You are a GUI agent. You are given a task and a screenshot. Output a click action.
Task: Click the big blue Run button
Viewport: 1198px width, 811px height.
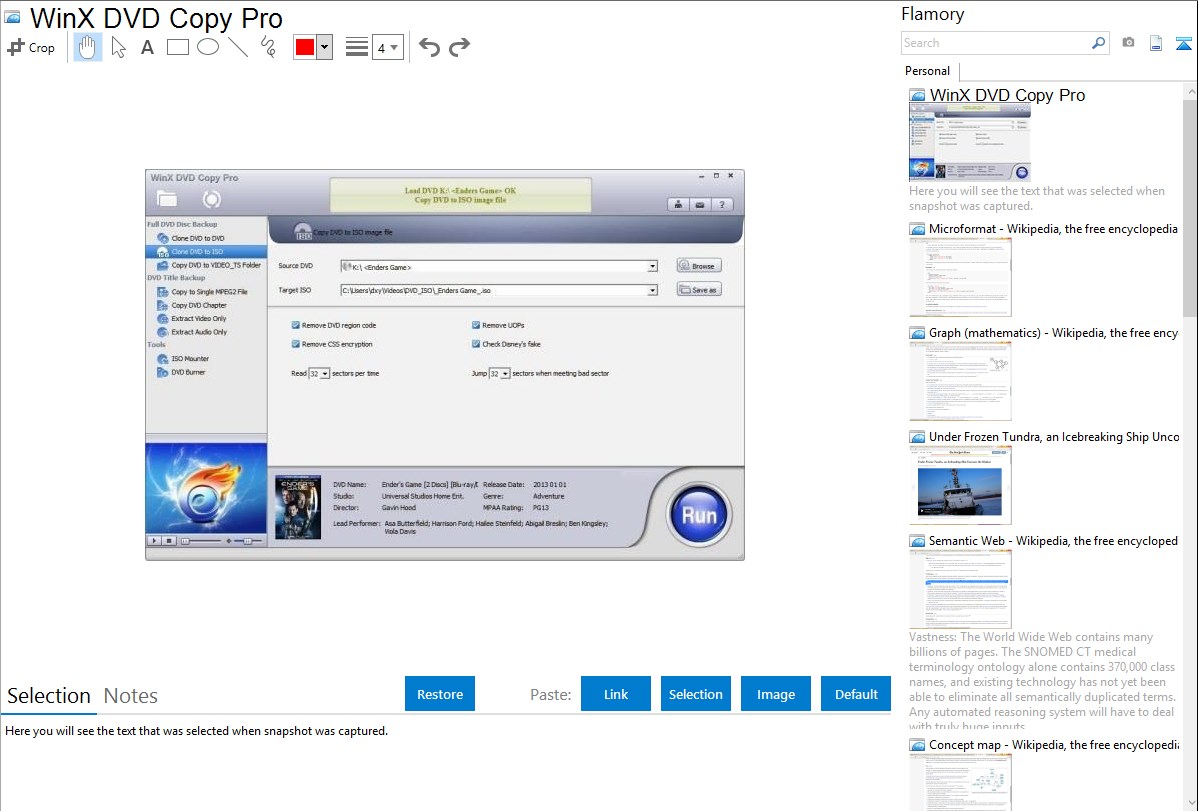698,514
